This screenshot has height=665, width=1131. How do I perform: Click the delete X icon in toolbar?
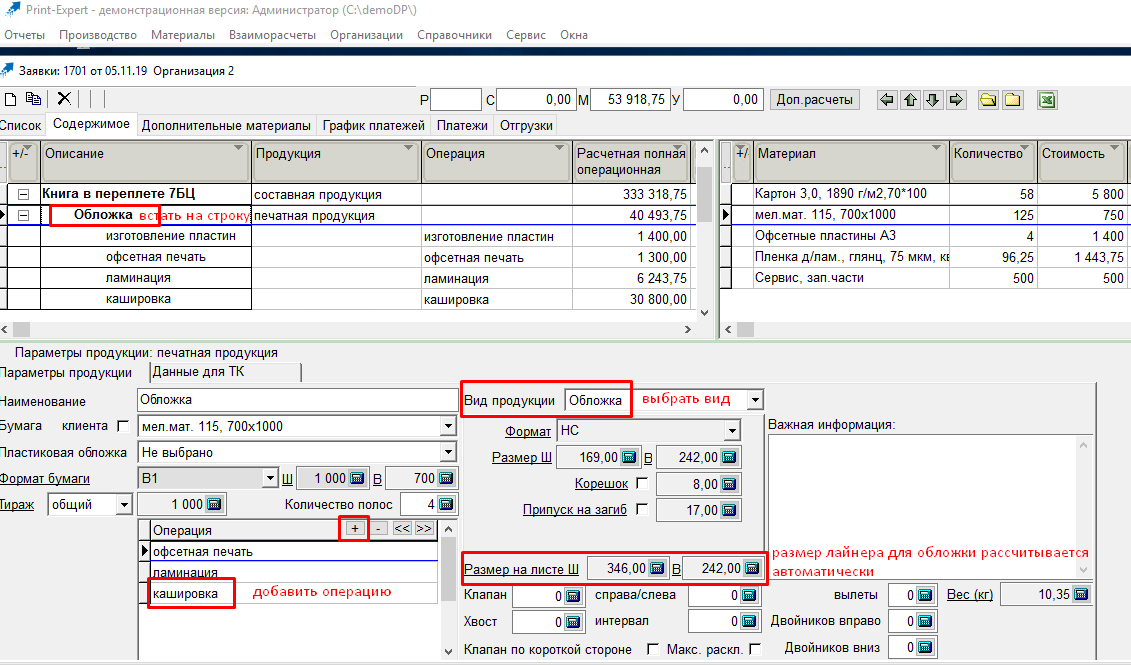coord(64,99)
